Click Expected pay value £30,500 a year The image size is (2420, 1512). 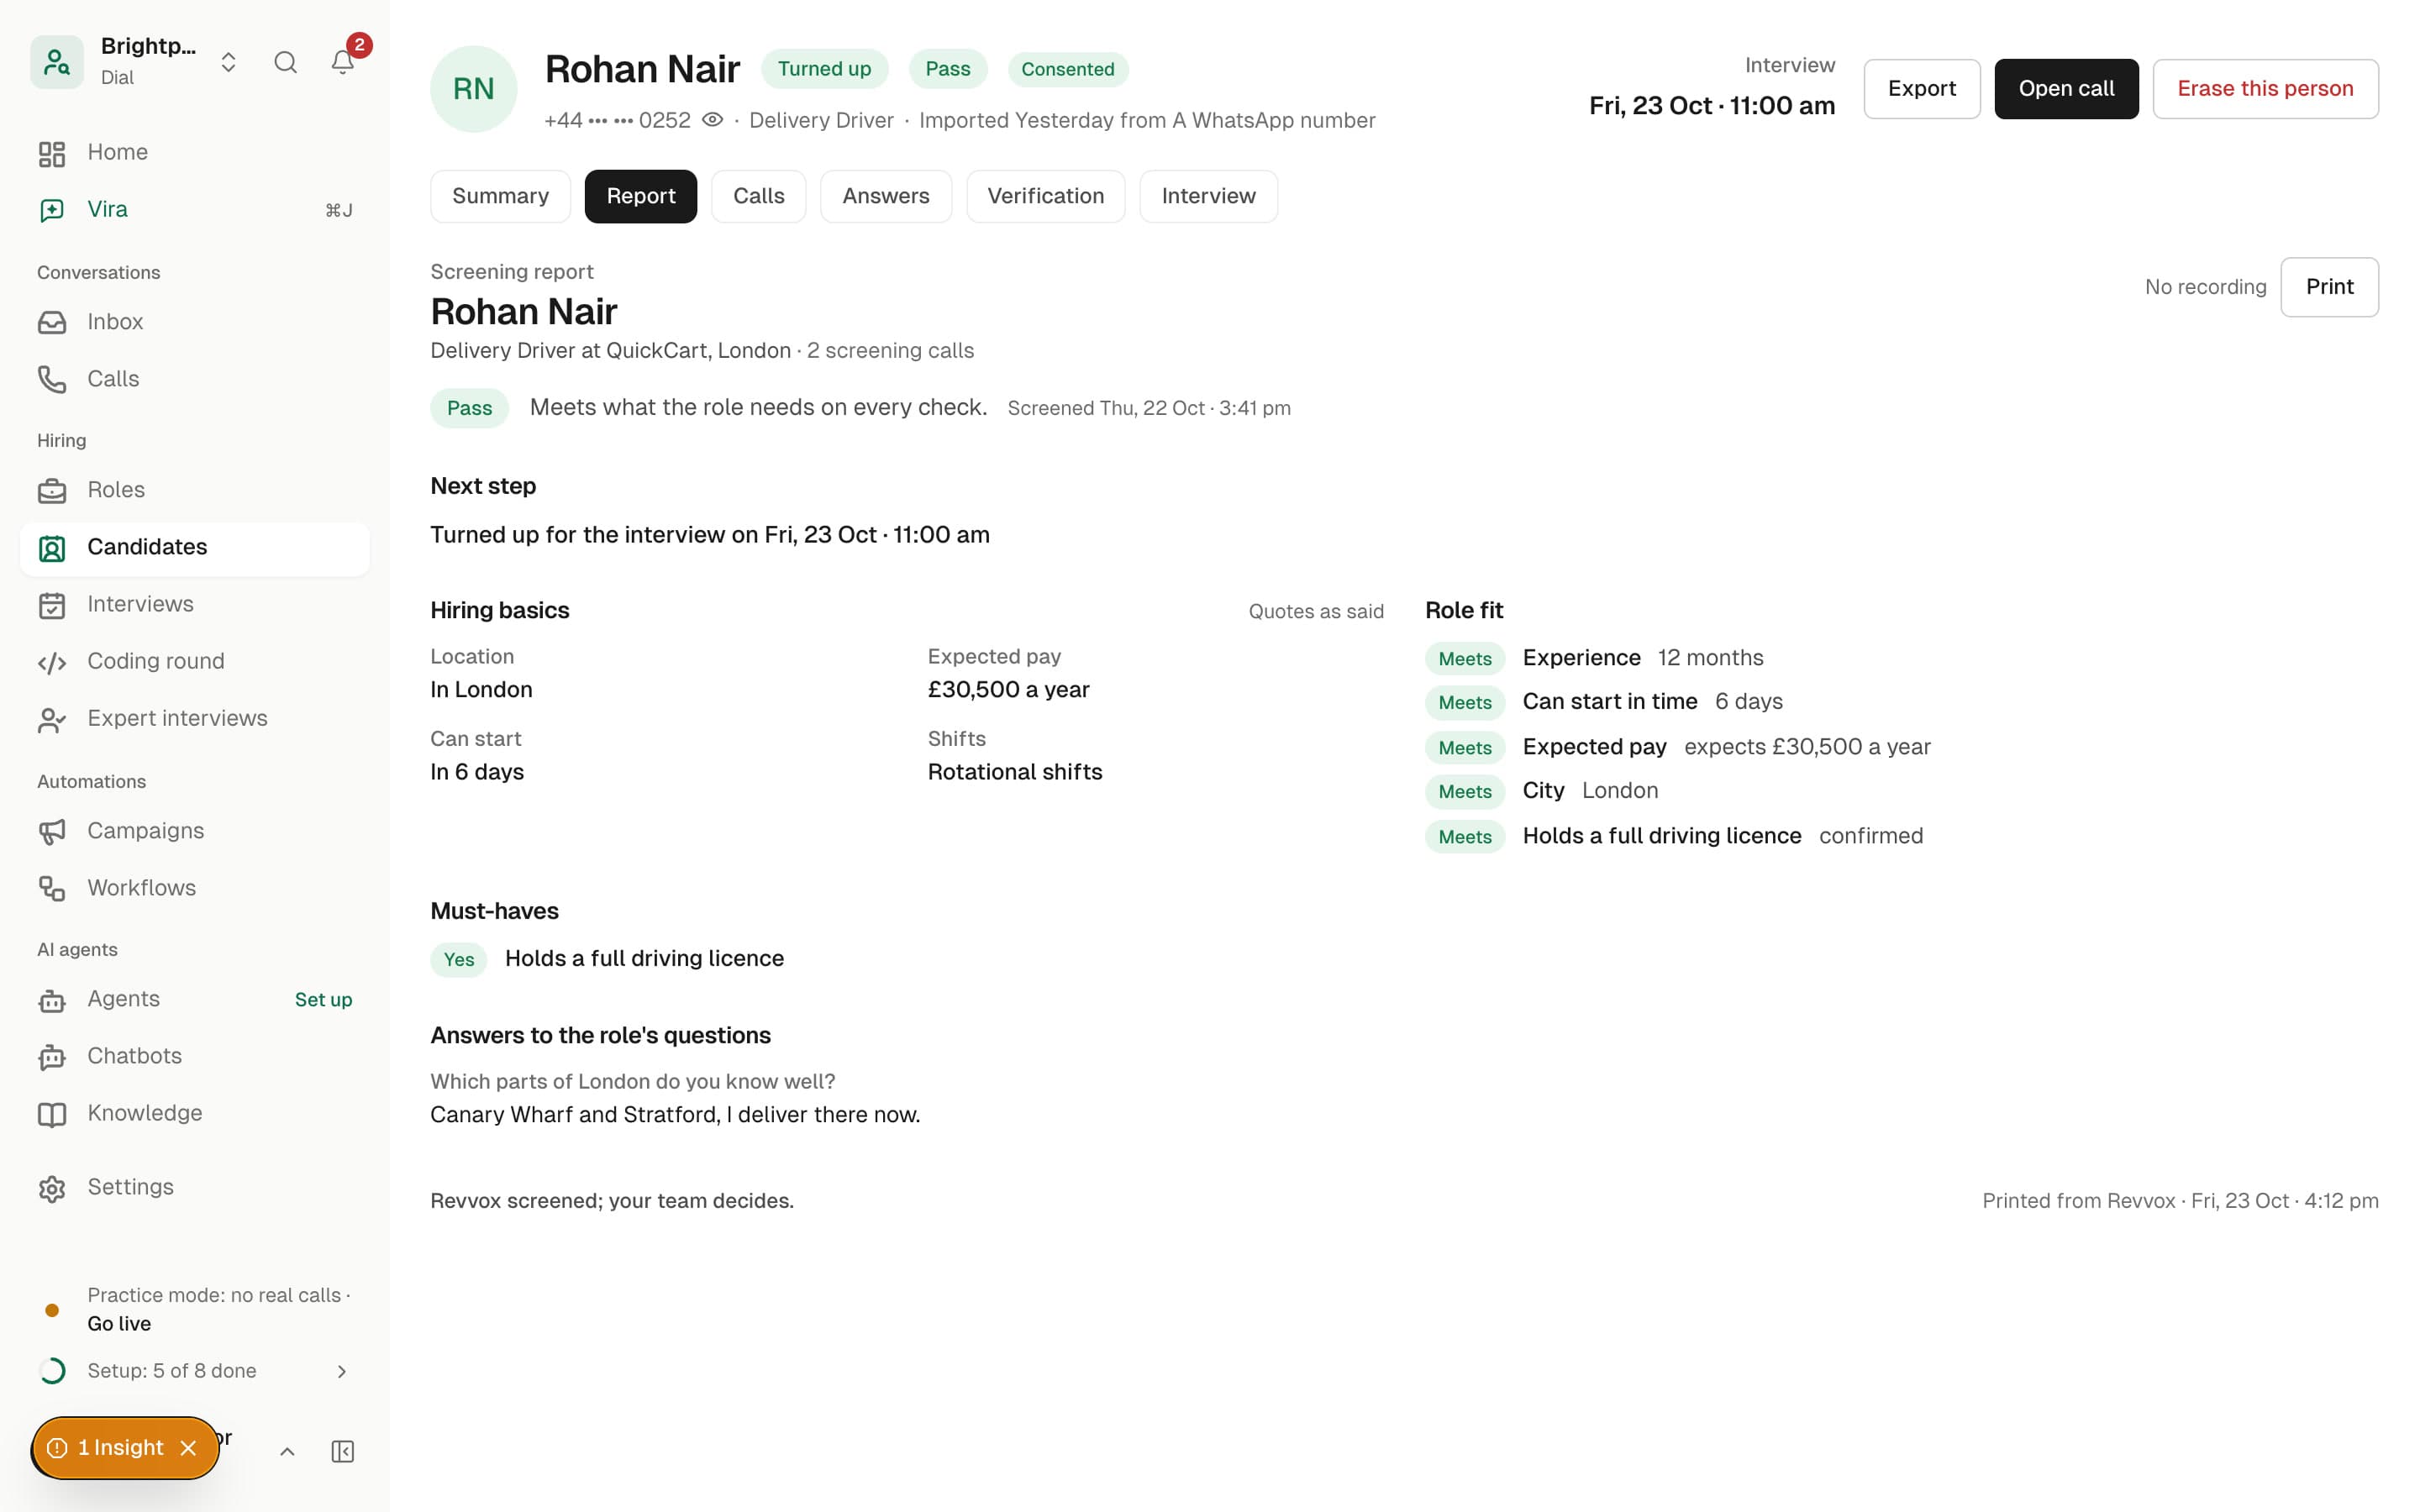(1008, 690)
